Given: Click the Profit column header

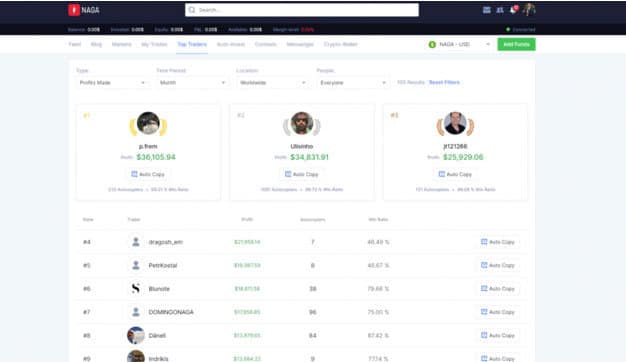Looking at the screenshot, I should tap(247, 220).
